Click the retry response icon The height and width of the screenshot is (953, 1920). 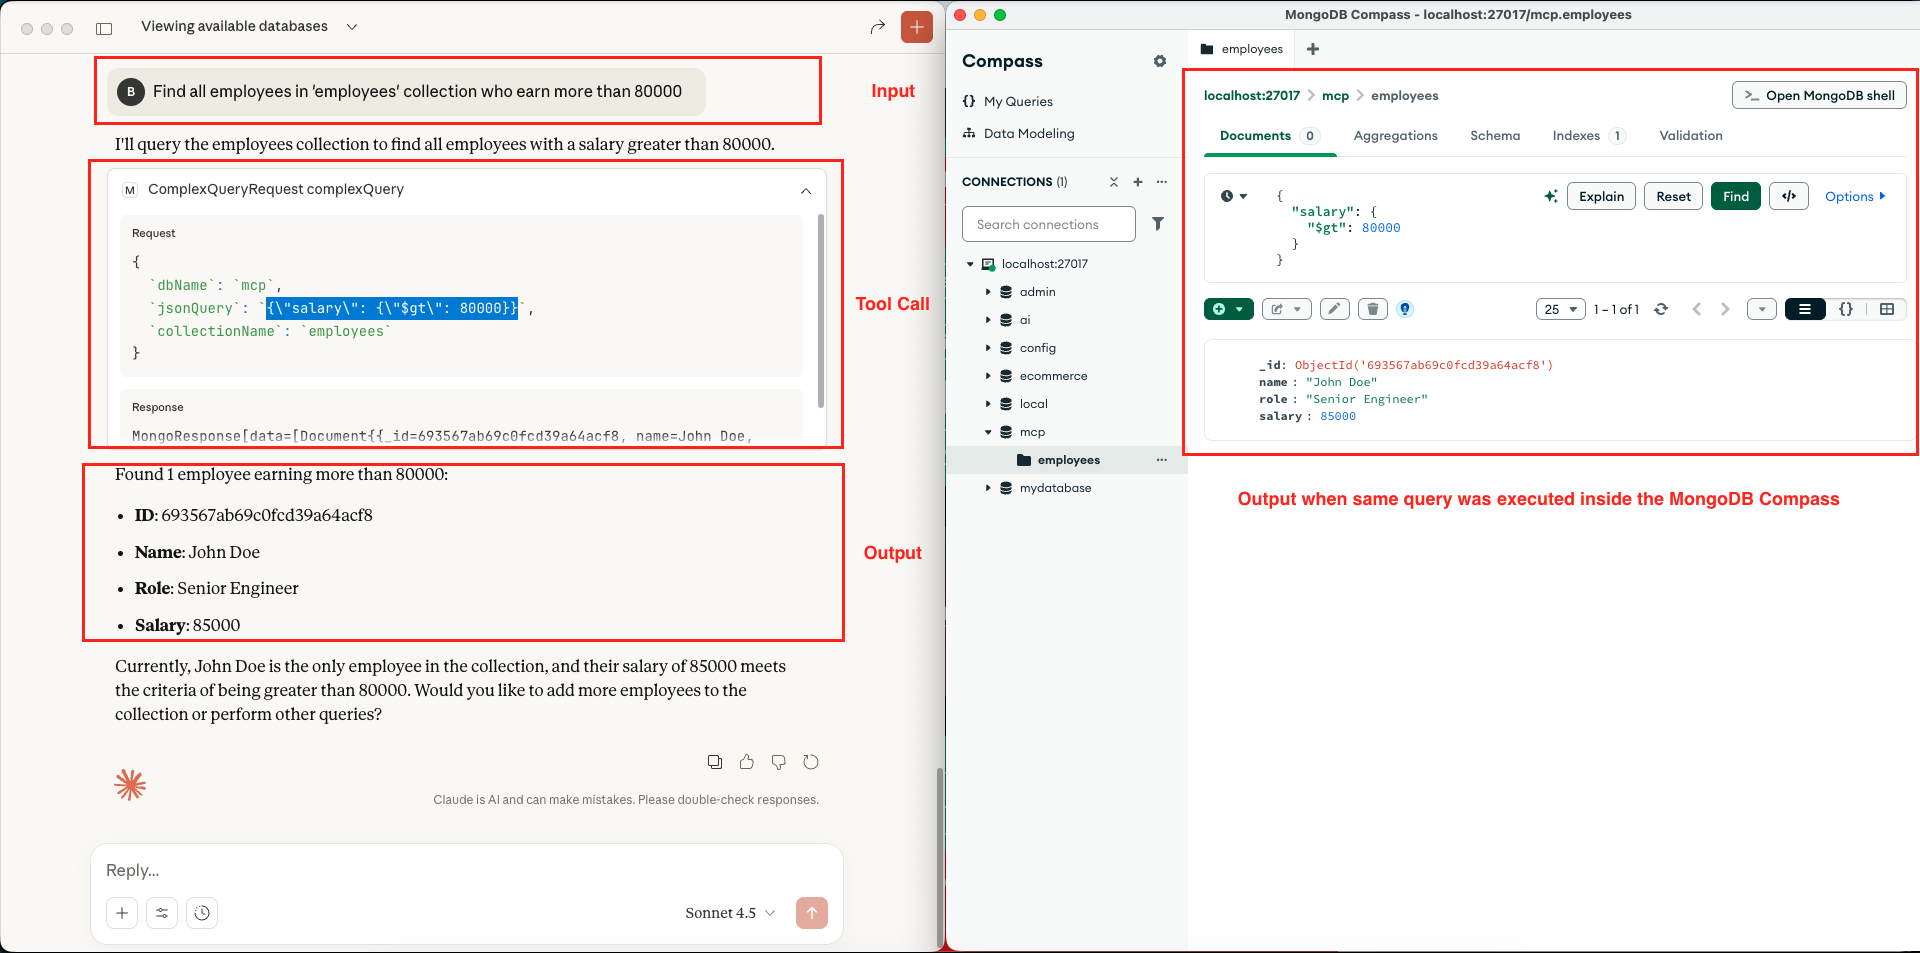tap(811, 762)
